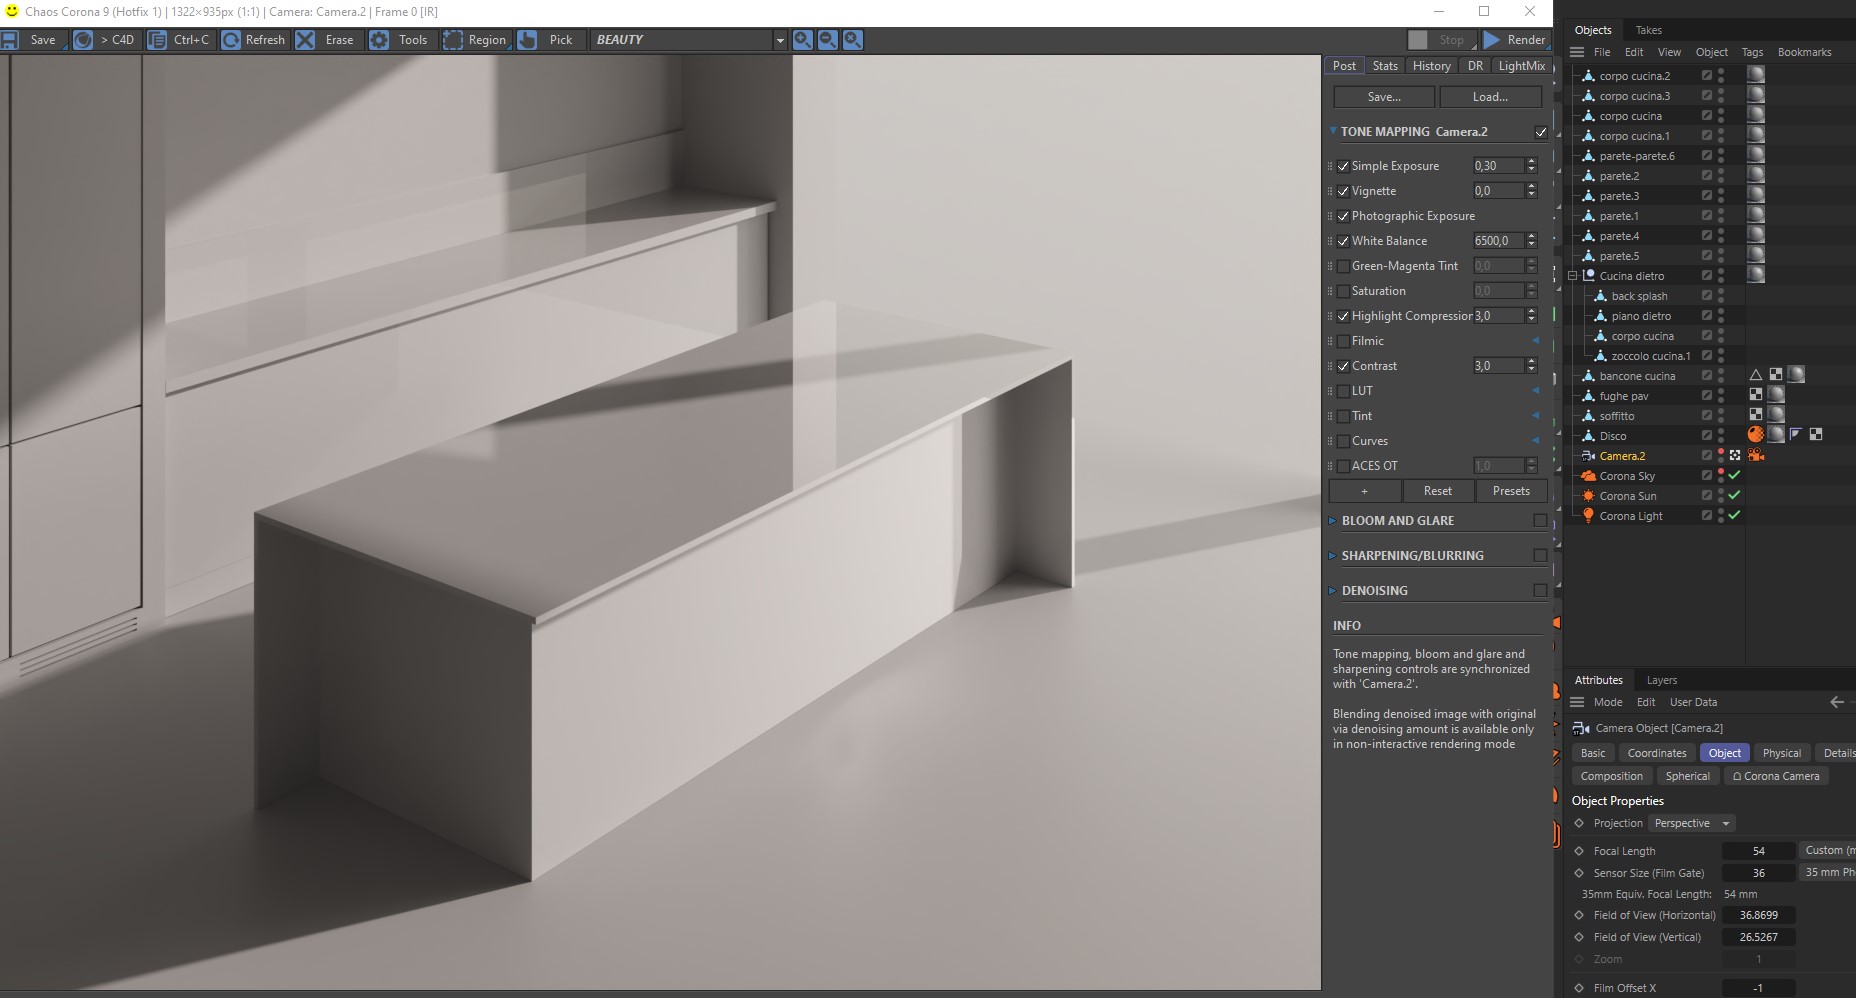Viewport: 1856px width, 998px height.
Task: Select the material tag on corpo cucina.2
Action: [1756, 74]
